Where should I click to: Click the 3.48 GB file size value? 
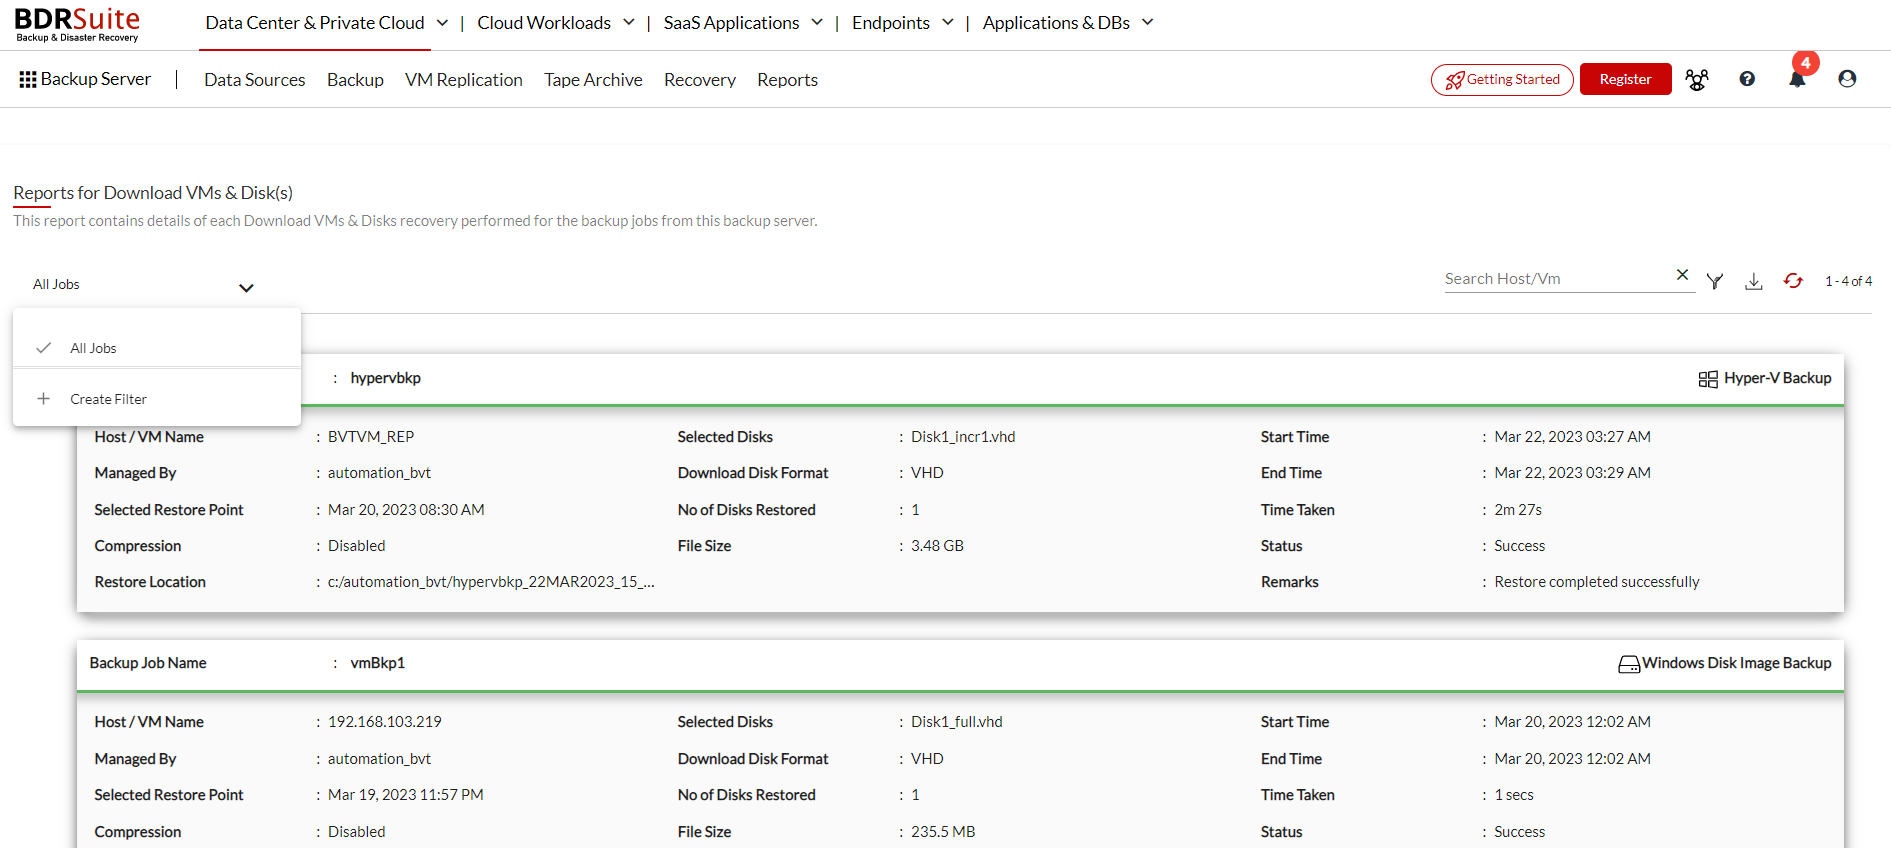937,546
